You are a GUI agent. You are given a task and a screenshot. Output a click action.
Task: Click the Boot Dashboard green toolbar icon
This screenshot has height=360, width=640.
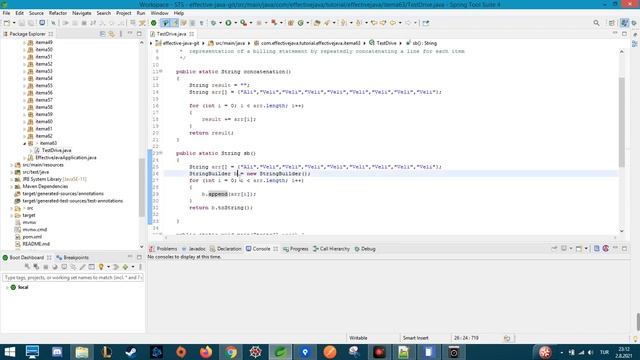coord(153,23)
